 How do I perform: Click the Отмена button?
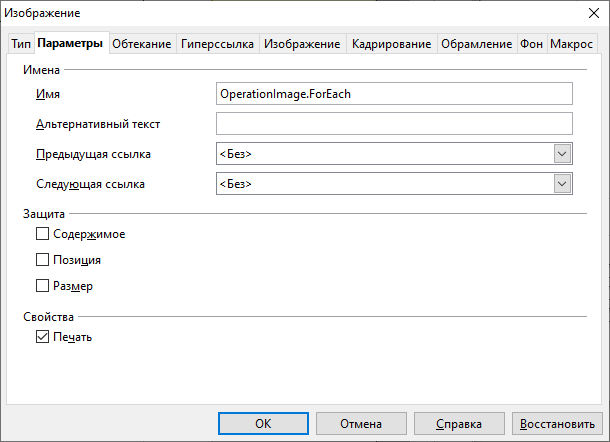tap(360, 424)
